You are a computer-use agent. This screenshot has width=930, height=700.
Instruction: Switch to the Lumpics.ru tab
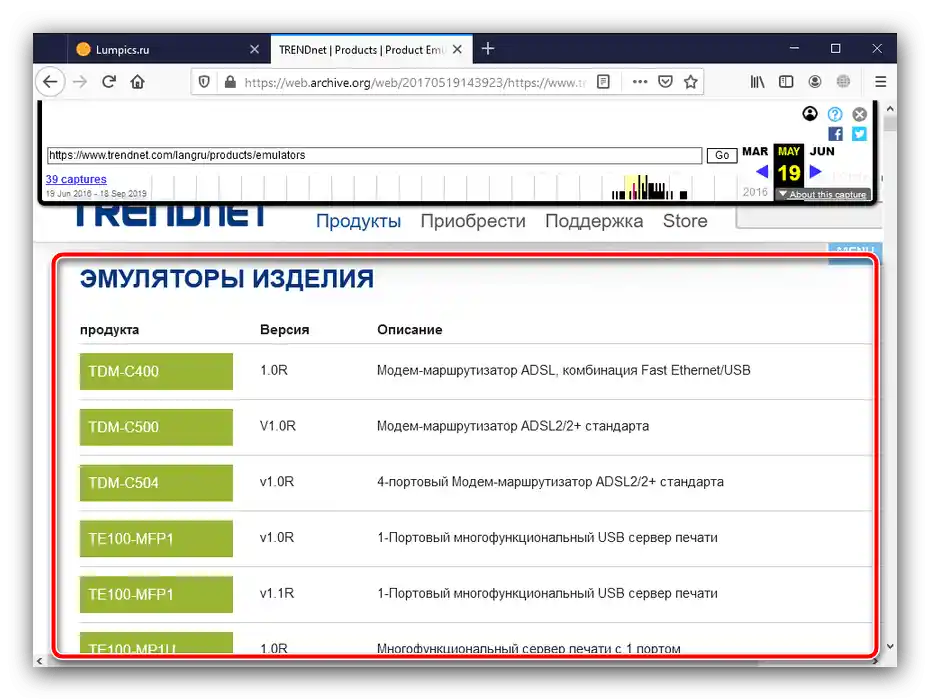tap(168, 49)
